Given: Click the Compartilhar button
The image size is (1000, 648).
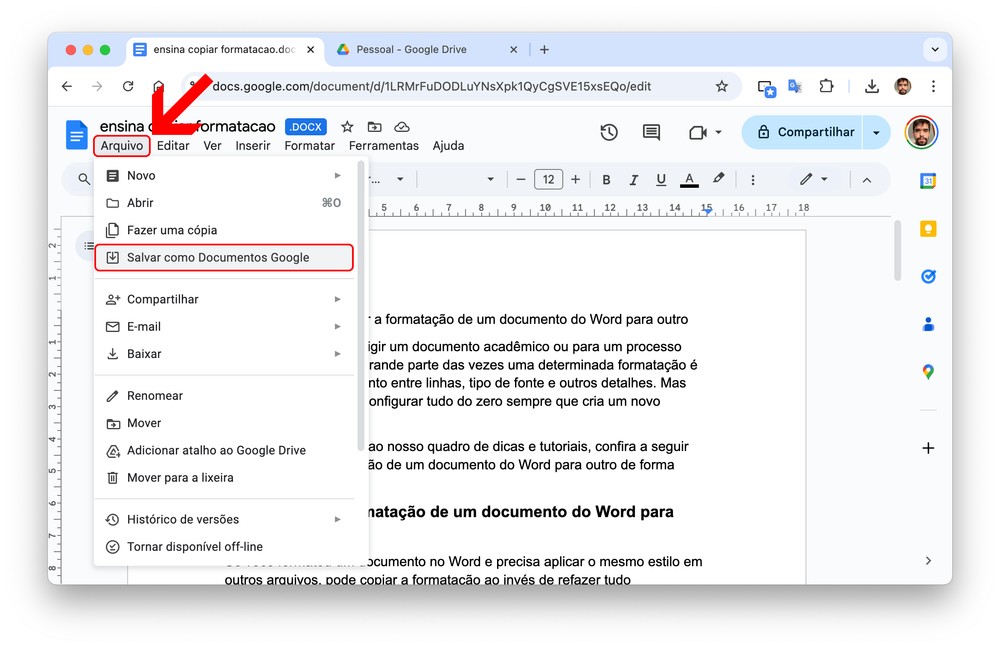Looking at the screenshot, I should (805, 132).
